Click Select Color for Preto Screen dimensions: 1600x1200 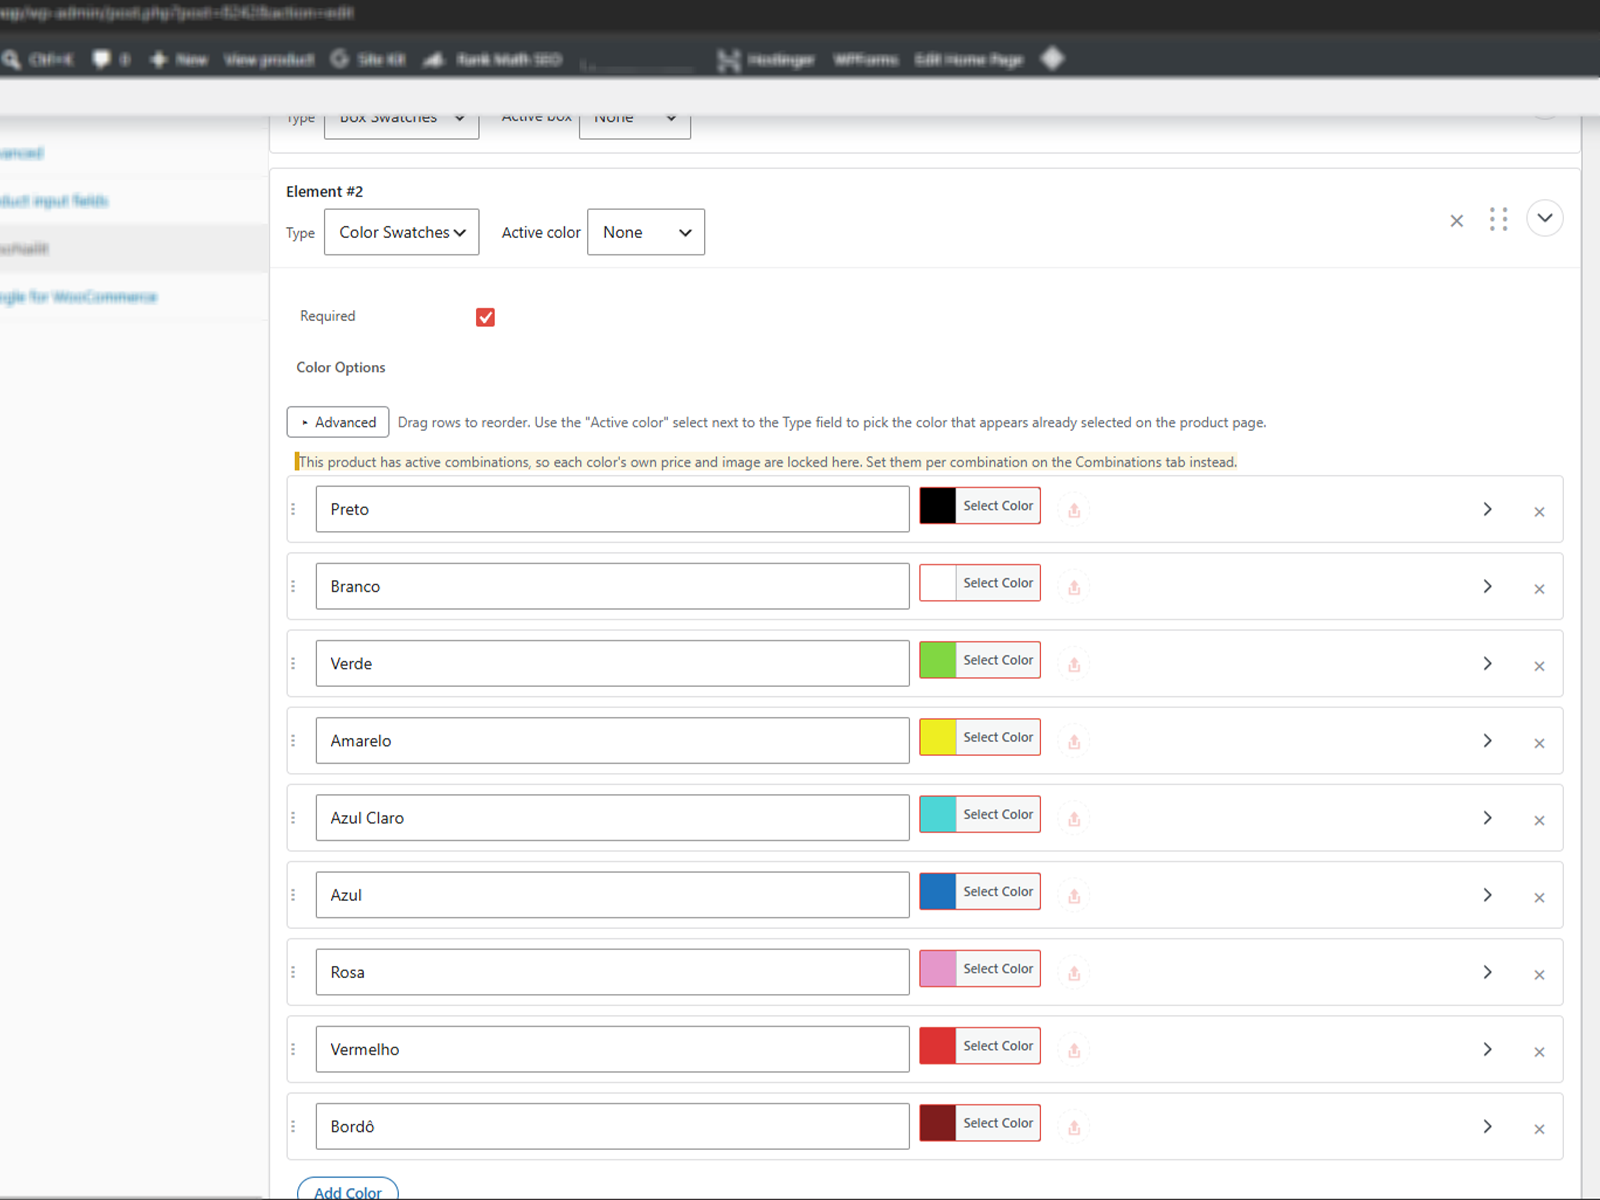(x=998, y=506)
